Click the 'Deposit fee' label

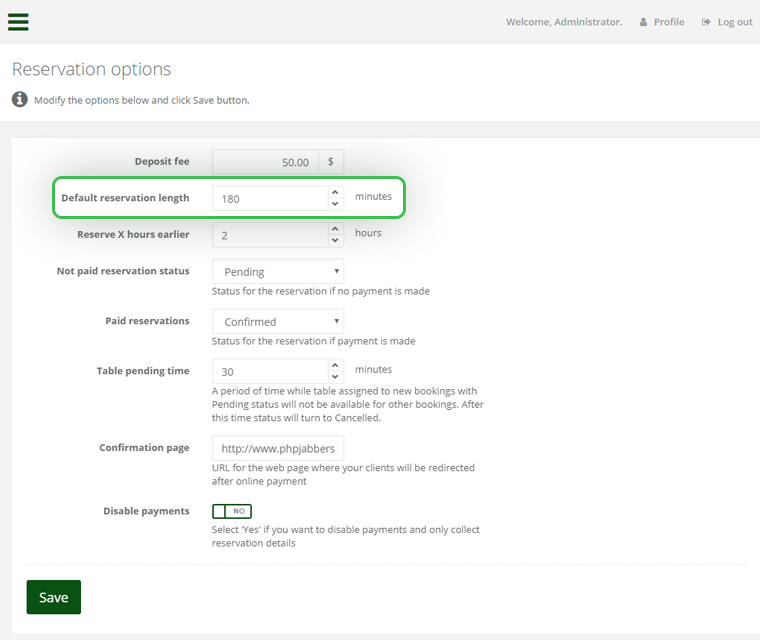pyautogui.click(x=162, y=161)
